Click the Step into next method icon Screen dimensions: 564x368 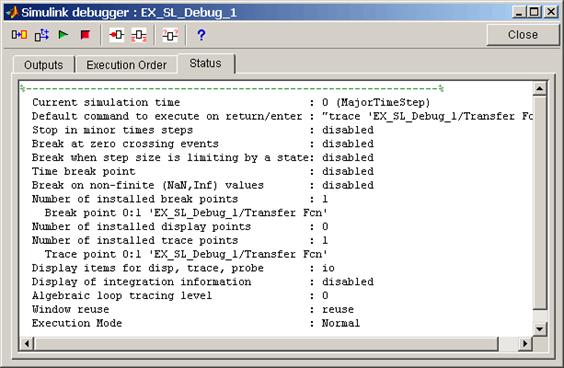(x=19, y=35)
